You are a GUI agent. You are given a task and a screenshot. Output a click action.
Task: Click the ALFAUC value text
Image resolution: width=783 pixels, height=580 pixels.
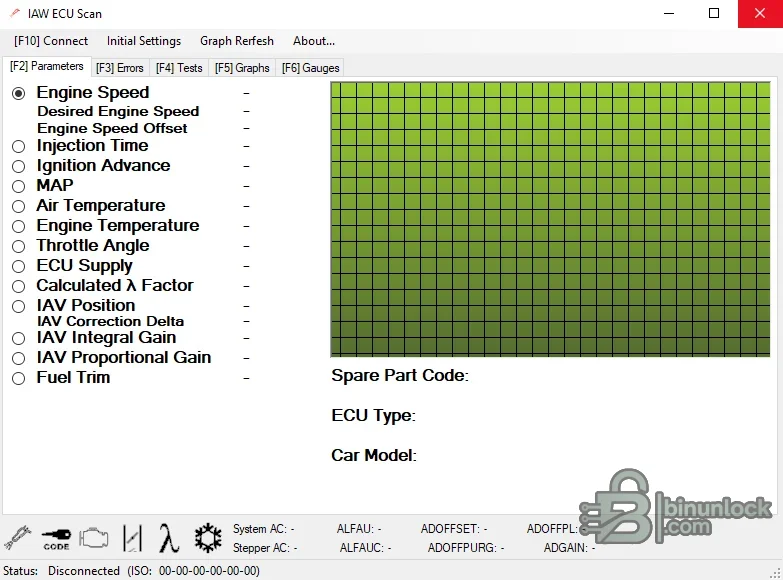pyautogui.click(x=366, y=548)
